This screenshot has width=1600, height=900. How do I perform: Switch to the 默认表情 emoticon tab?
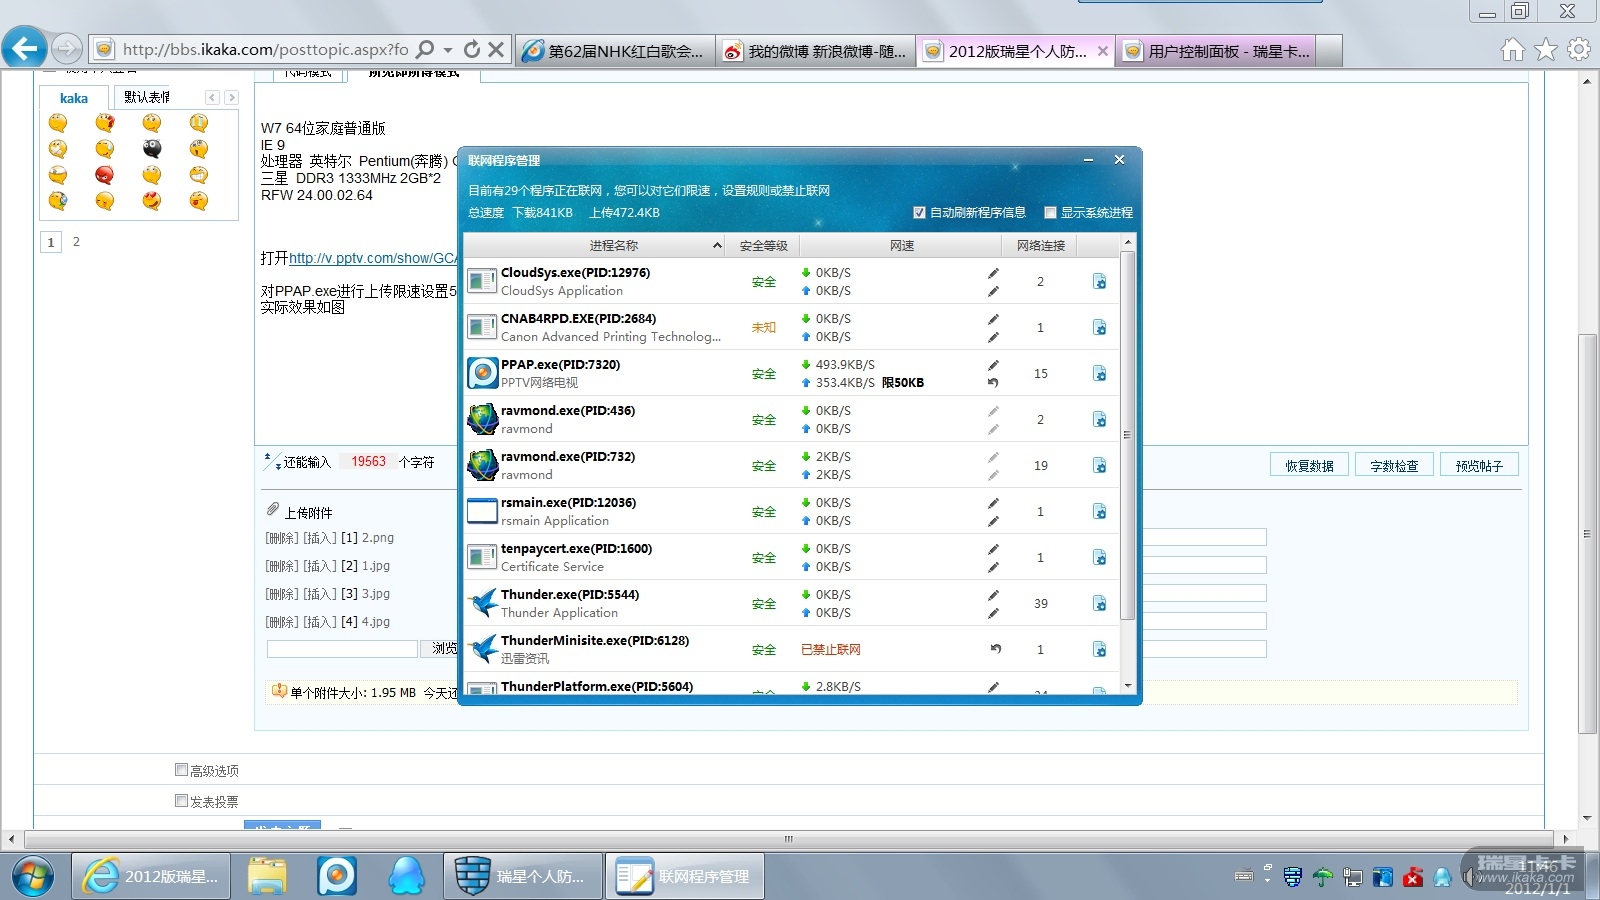click(x=147, y=97)
